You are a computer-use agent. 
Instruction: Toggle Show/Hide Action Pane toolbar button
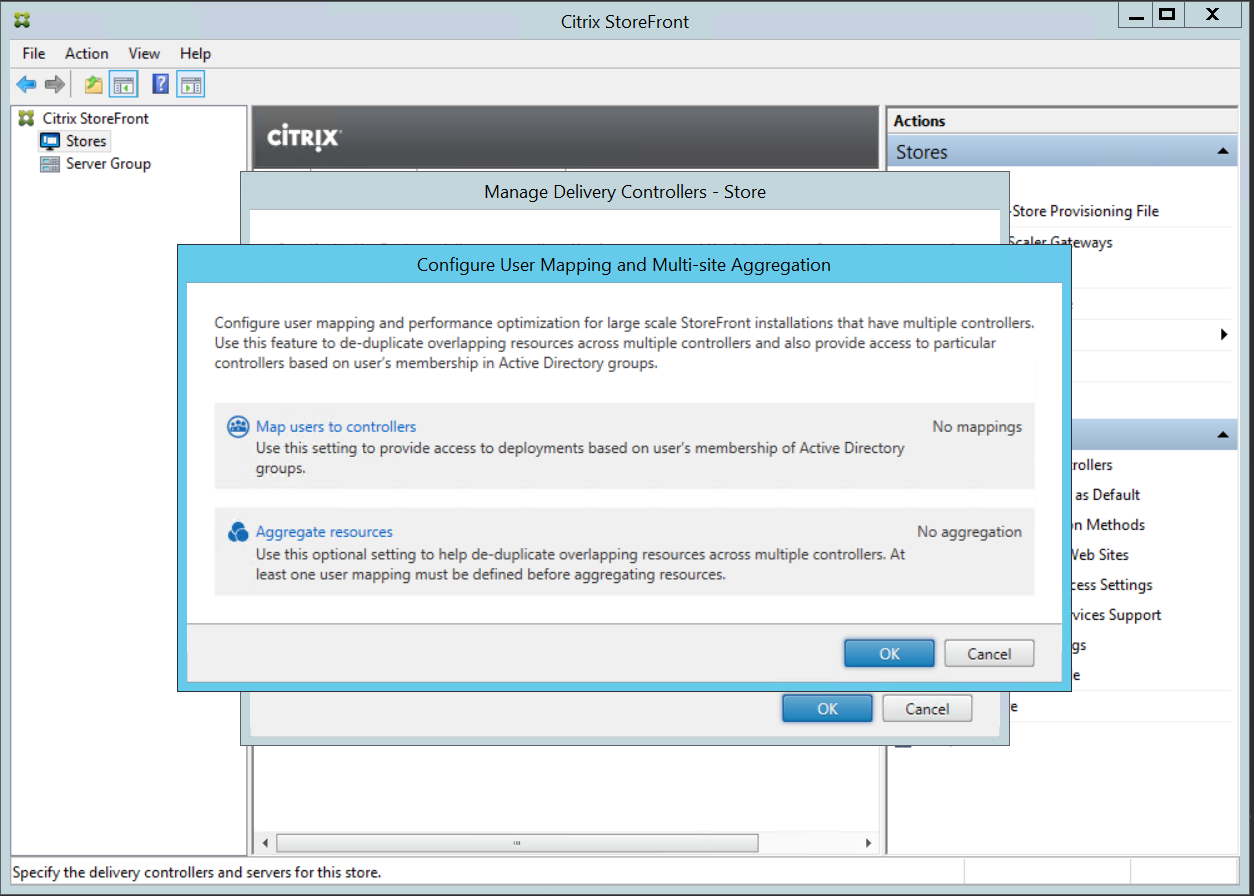click(190, 85)
